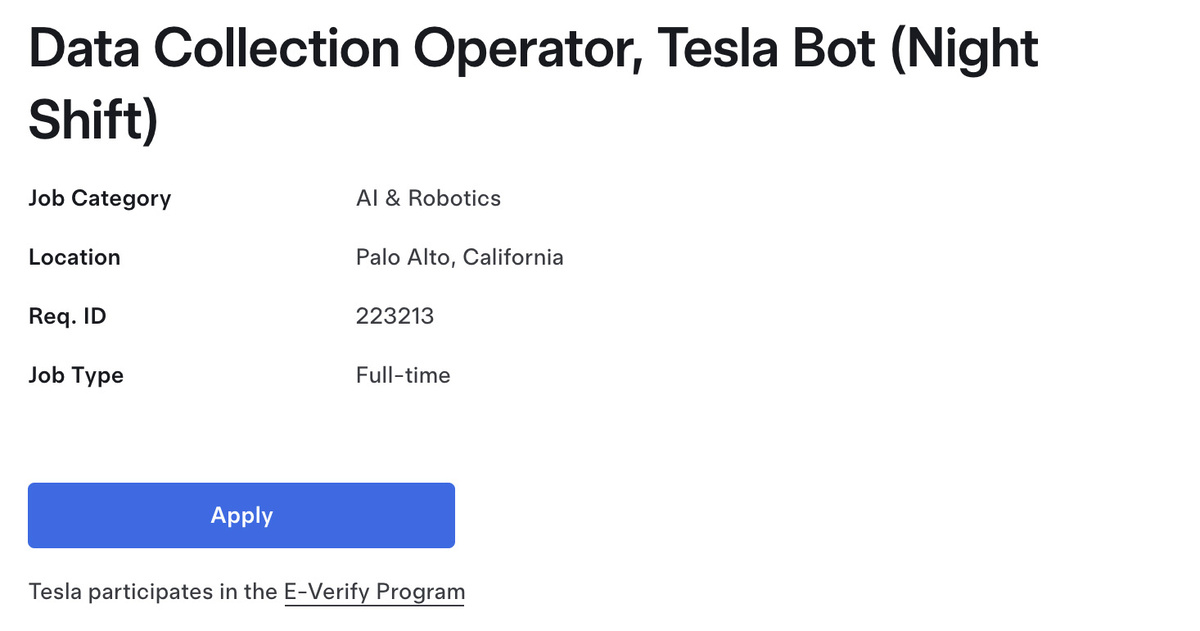This screenshot has width=1200, height=631.
Task: Click the word "Shift)" on the second title line
Action: (x=93, y=120)
